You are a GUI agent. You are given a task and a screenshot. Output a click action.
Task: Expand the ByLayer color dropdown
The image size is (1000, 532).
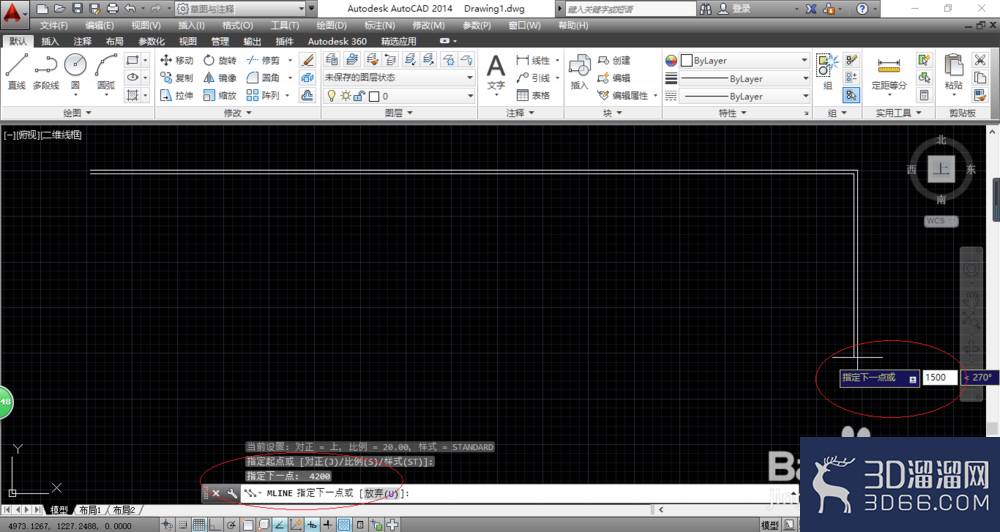745,61
